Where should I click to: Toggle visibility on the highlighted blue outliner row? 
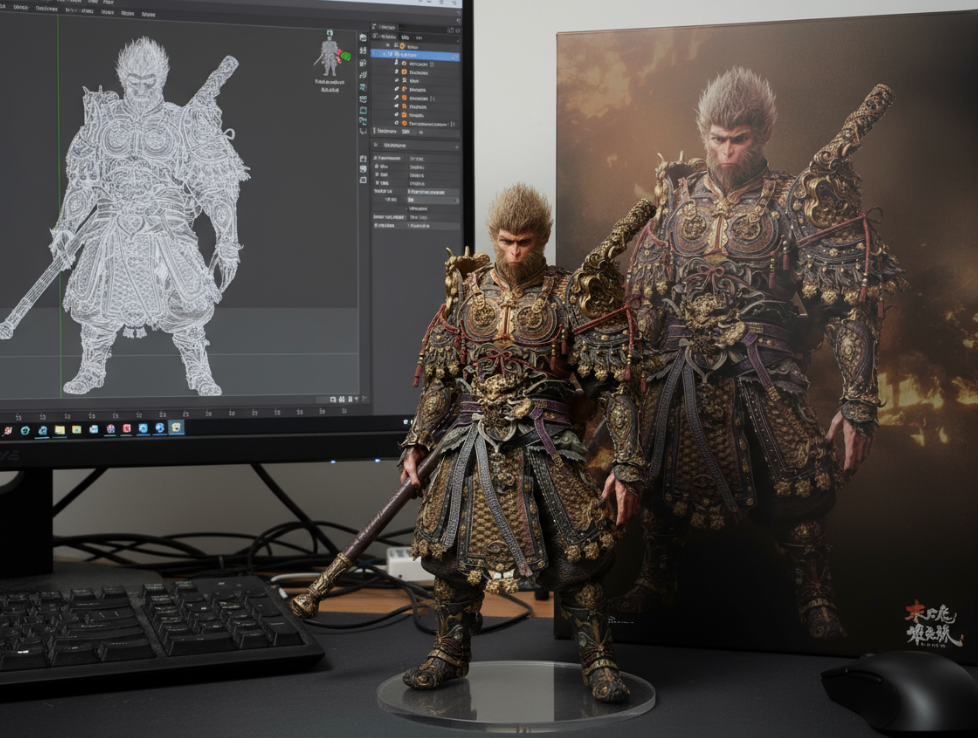coord(453,55)
